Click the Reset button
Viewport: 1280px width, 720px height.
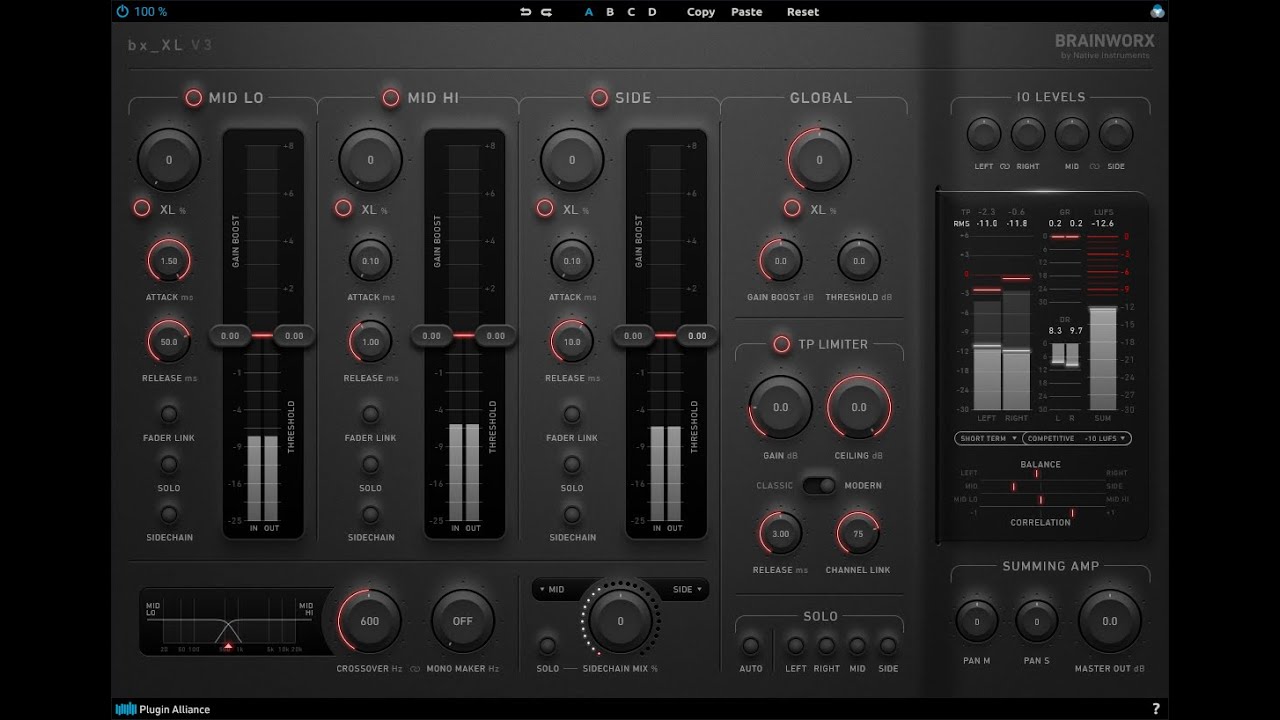(x=803, y=12)
